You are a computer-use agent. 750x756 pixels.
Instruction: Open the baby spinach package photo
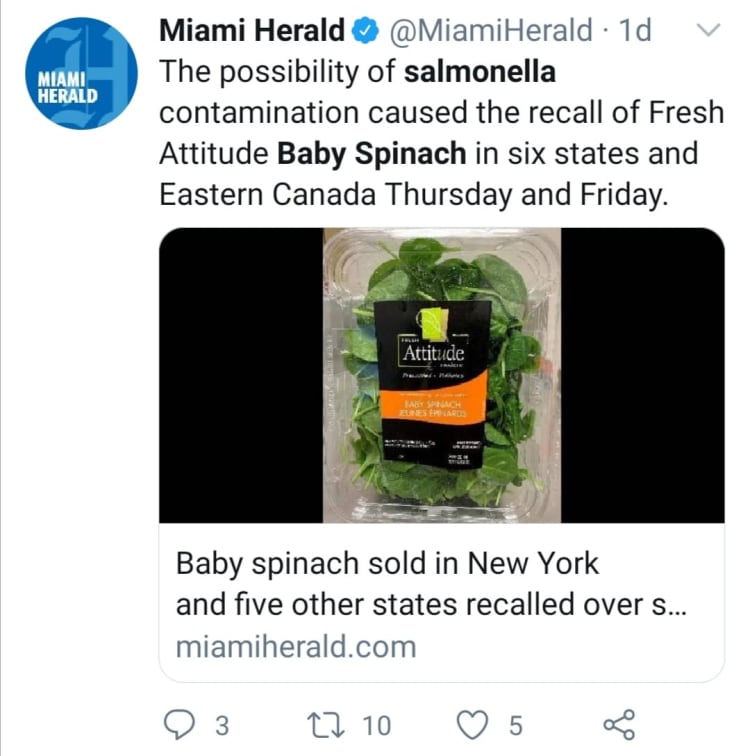441,375
